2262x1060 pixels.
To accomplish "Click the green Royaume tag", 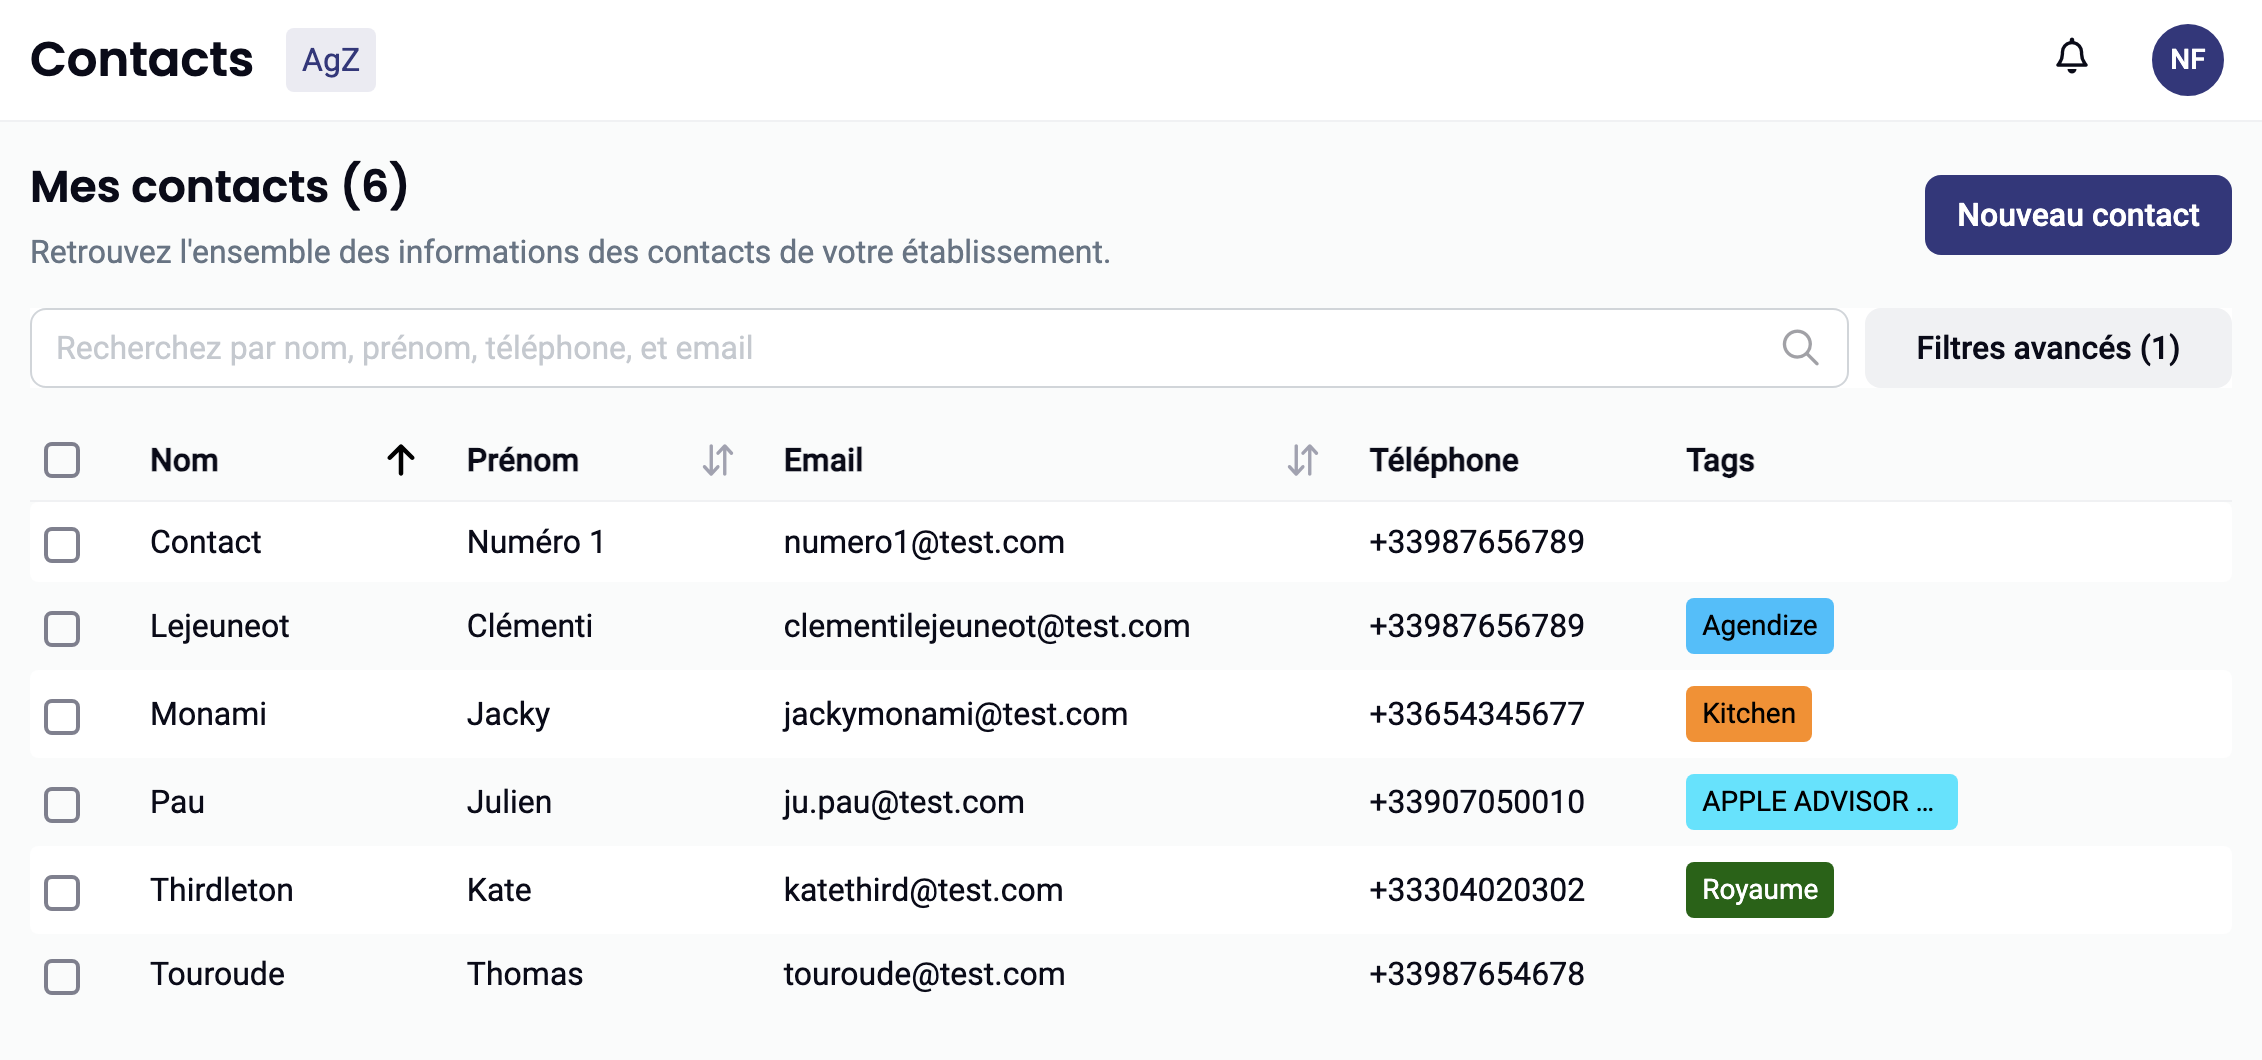I will [x=1760, y=890].
